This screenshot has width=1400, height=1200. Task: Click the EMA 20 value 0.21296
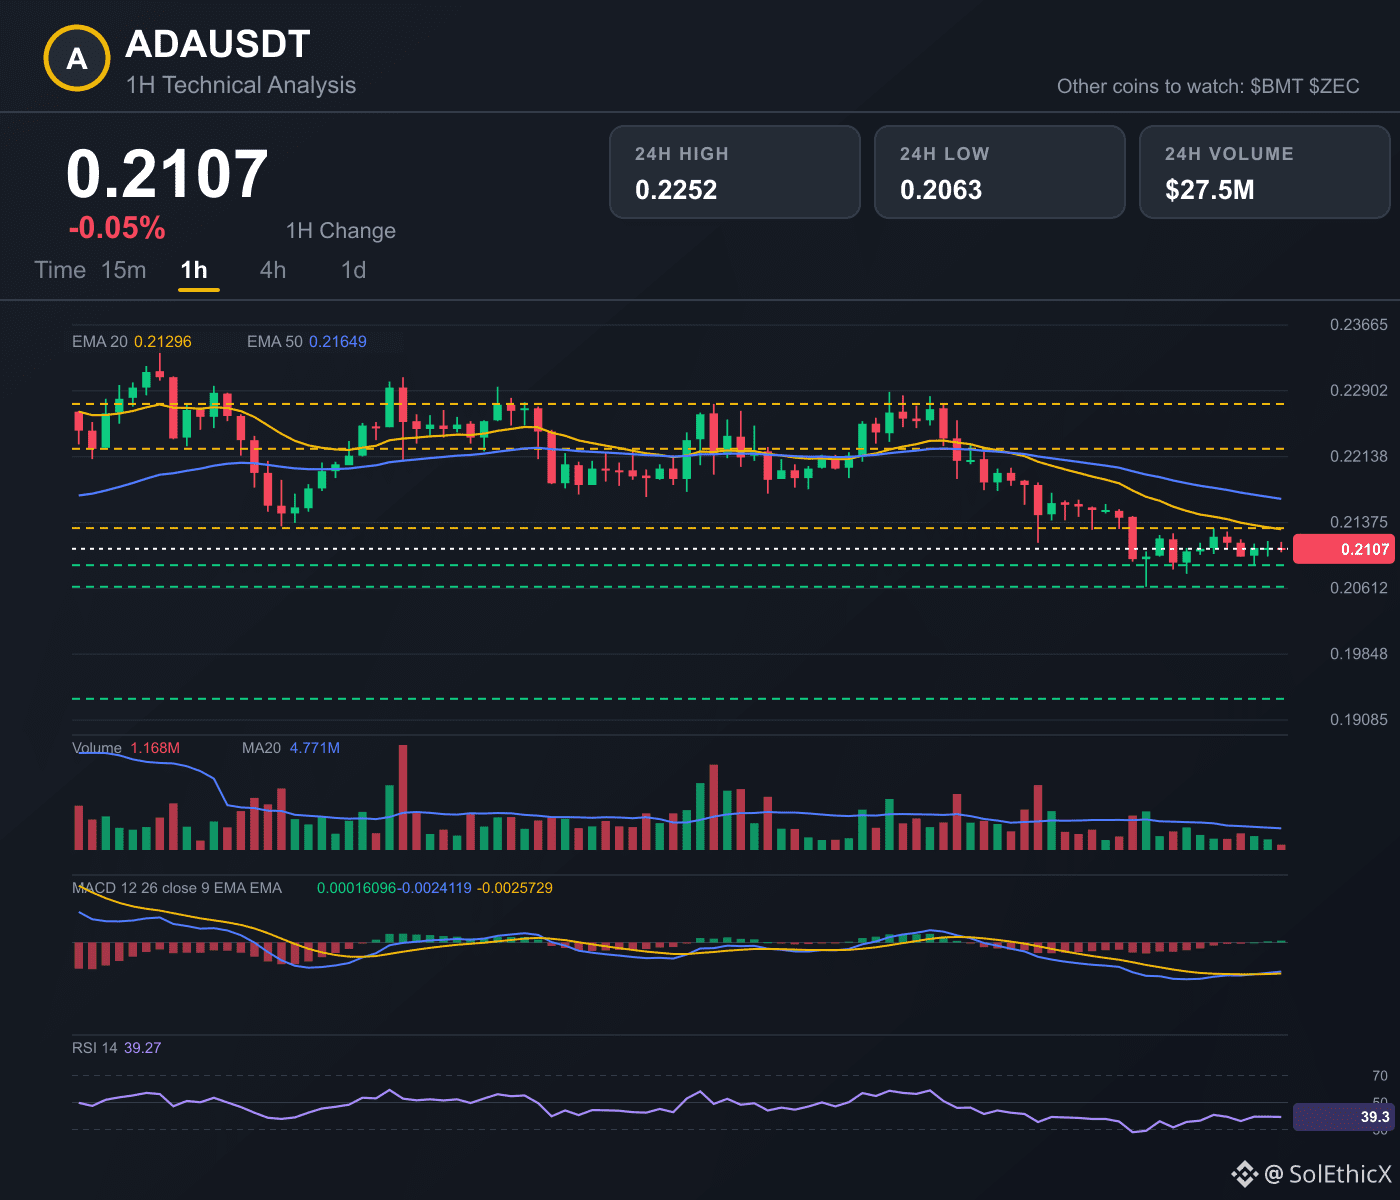[x=163, y=342]
